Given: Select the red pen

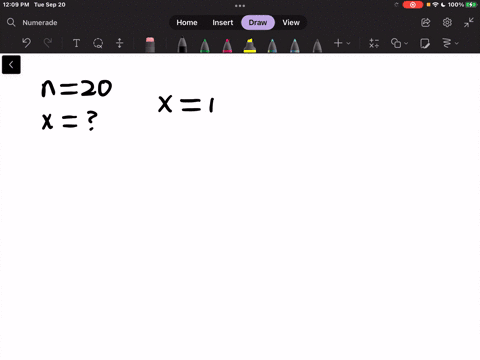Looking at the screenshot, I should 227,45.
